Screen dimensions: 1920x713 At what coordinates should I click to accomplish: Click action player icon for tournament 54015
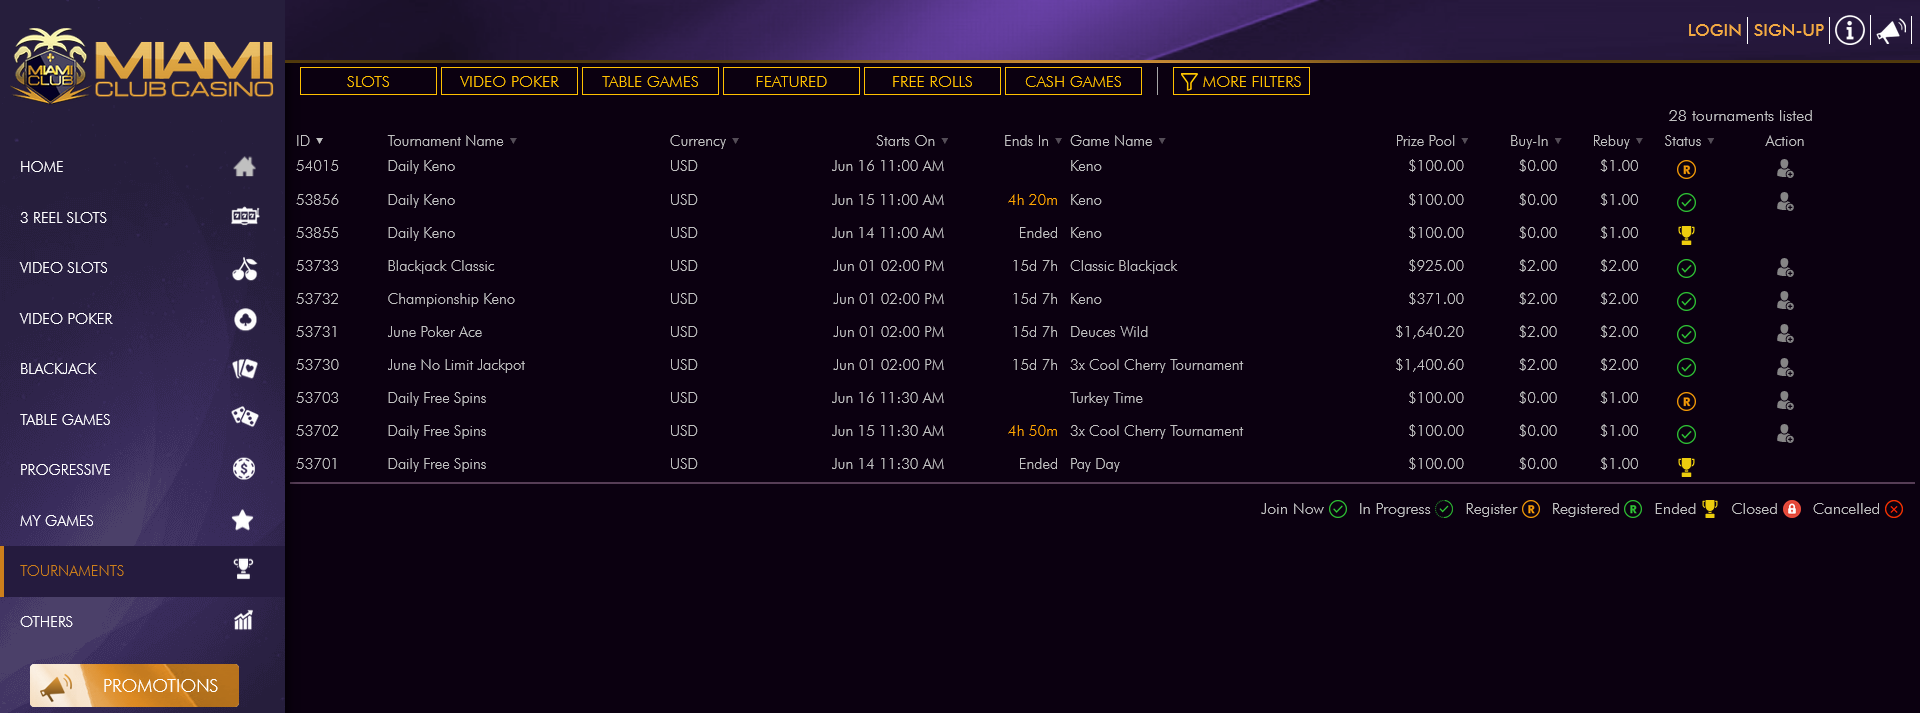pos(1785,169)
